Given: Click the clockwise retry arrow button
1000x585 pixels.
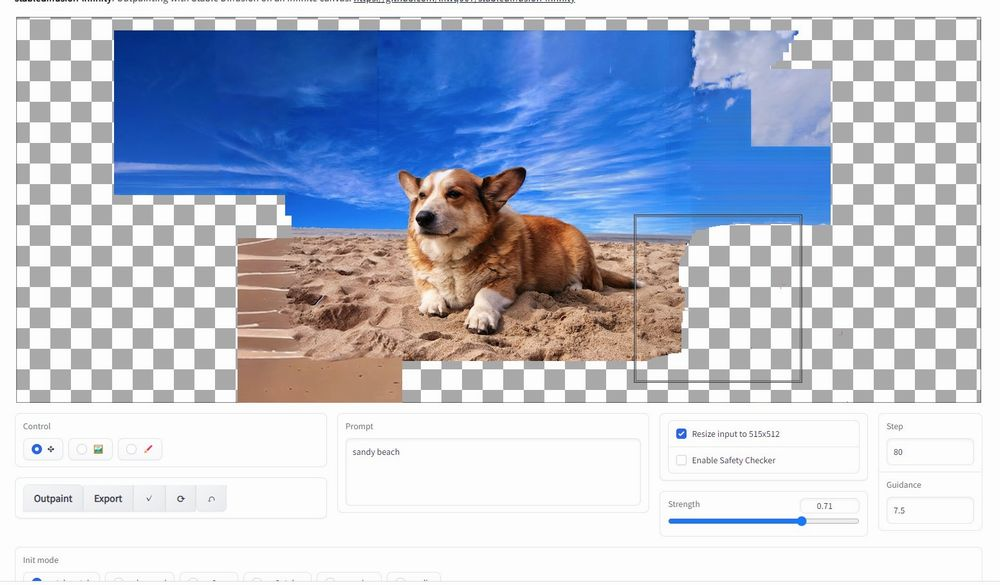Looking at the screenshot, I should click(180, 499).
